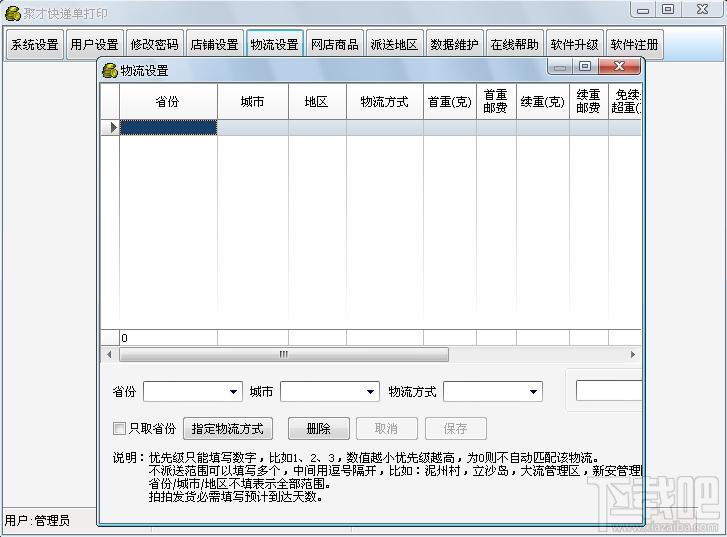Click the horizontal scrollbar thumb of the grid
The width and height of the screenshot is (727, 537).
284,354
